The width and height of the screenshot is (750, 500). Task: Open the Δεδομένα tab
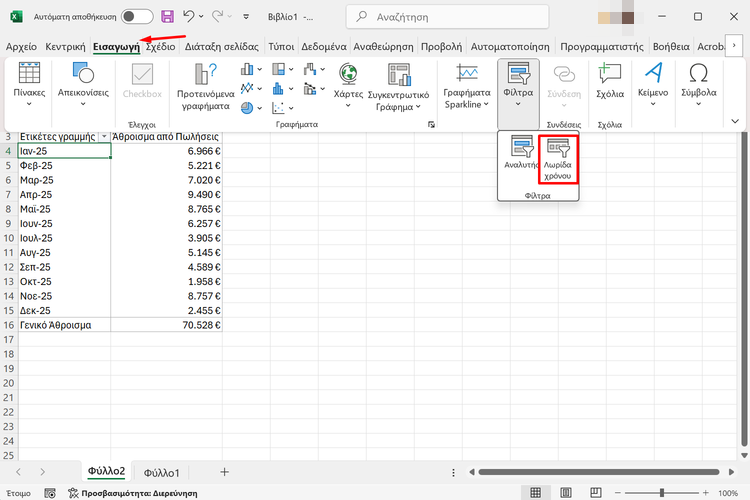pyautogui.click(x=324, y=47)
